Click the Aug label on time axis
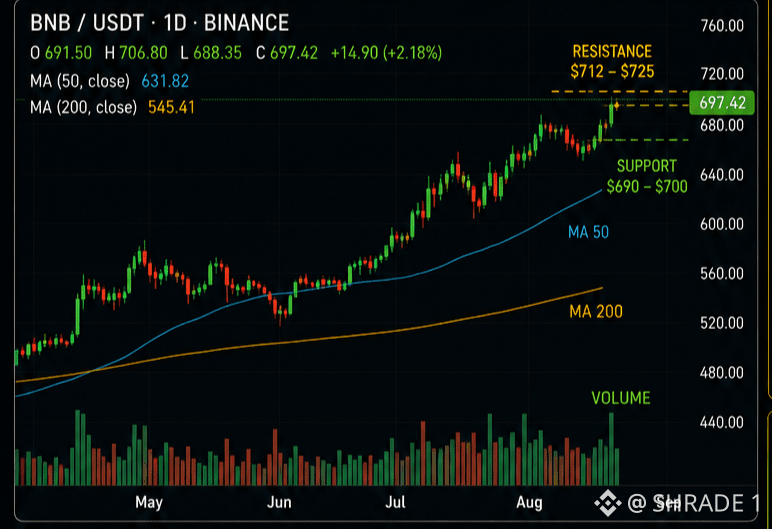Image resolution: width=772 pixels, height=529 pixels. tap(529, 502)
